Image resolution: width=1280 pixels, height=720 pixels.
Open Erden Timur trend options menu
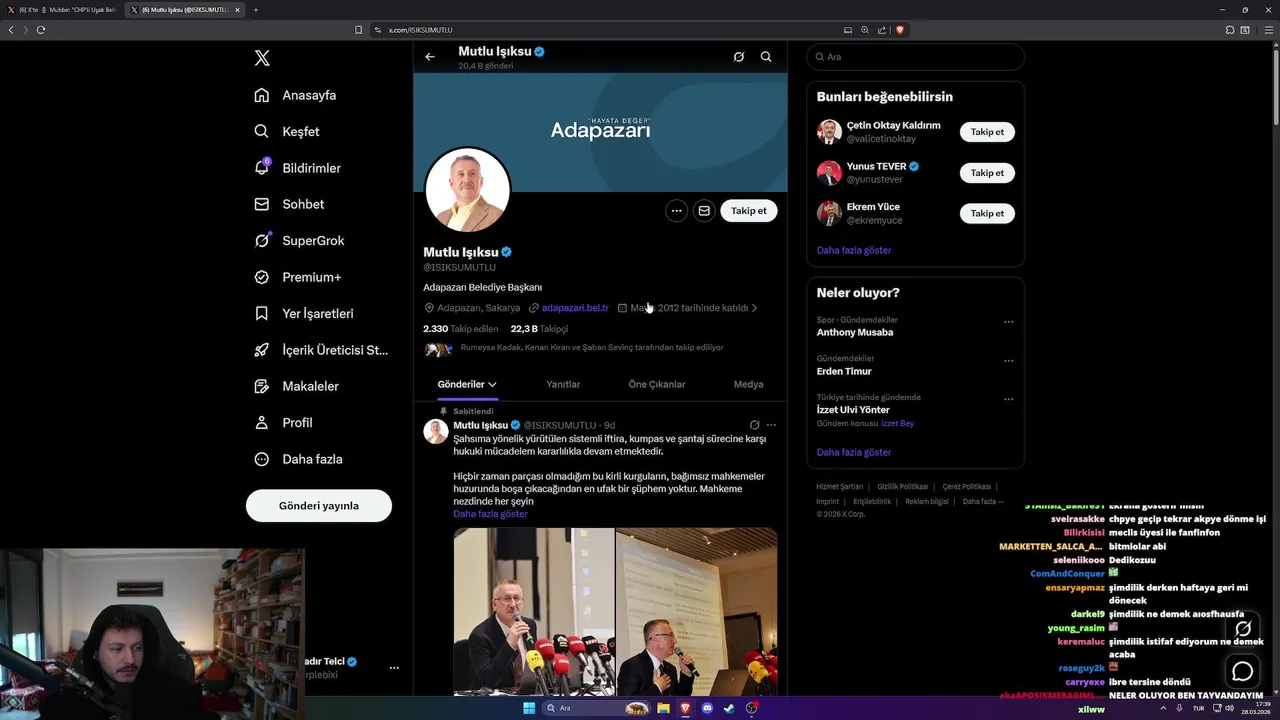[1008, 361]
